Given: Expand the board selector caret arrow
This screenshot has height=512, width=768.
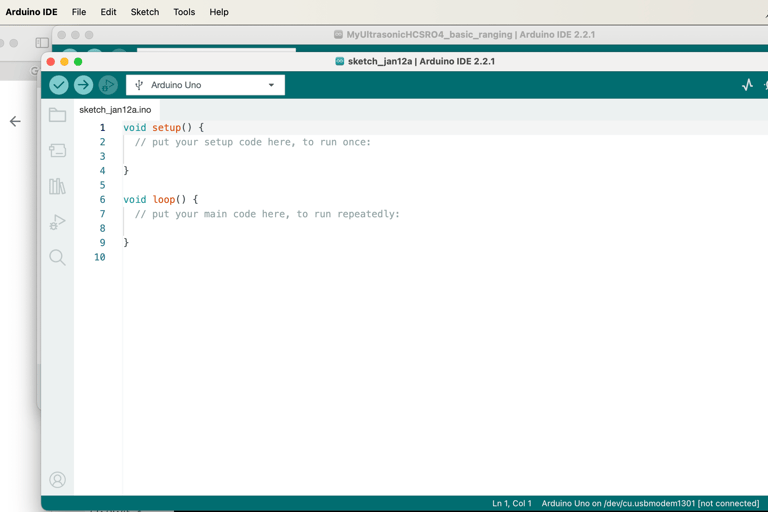Looking at the screenshot, I should [271, 85].
